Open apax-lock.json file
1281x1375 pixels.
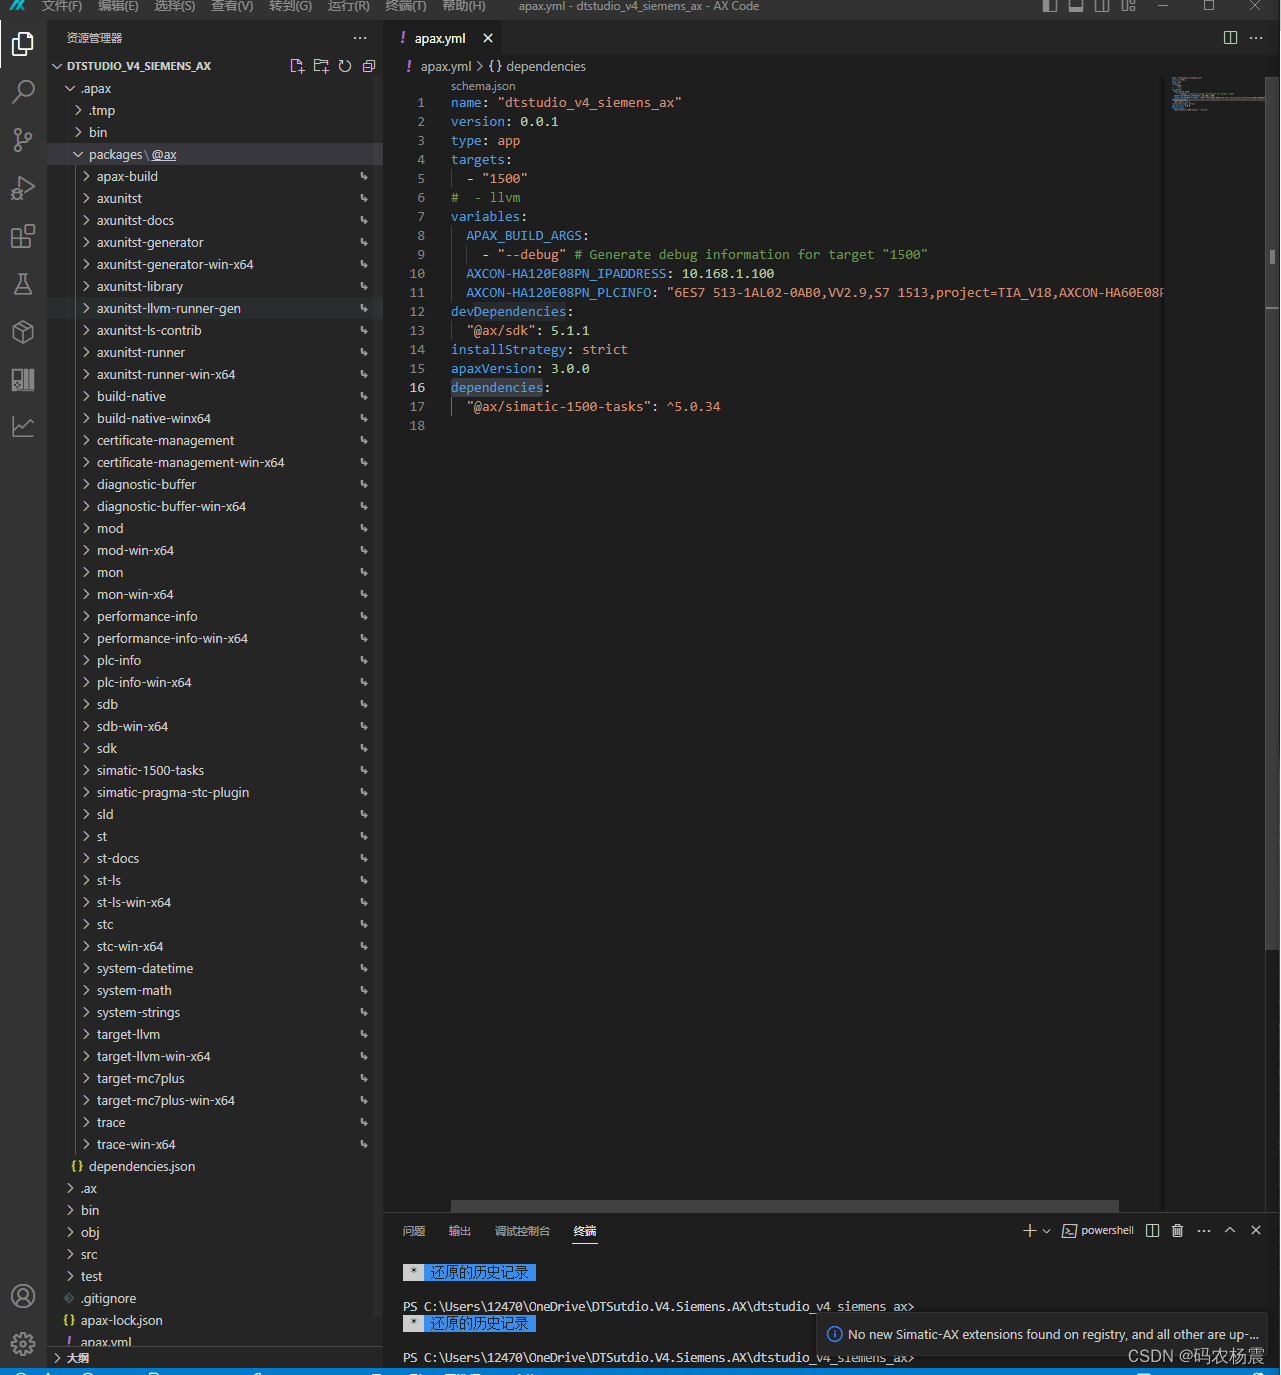point(215,1320)
